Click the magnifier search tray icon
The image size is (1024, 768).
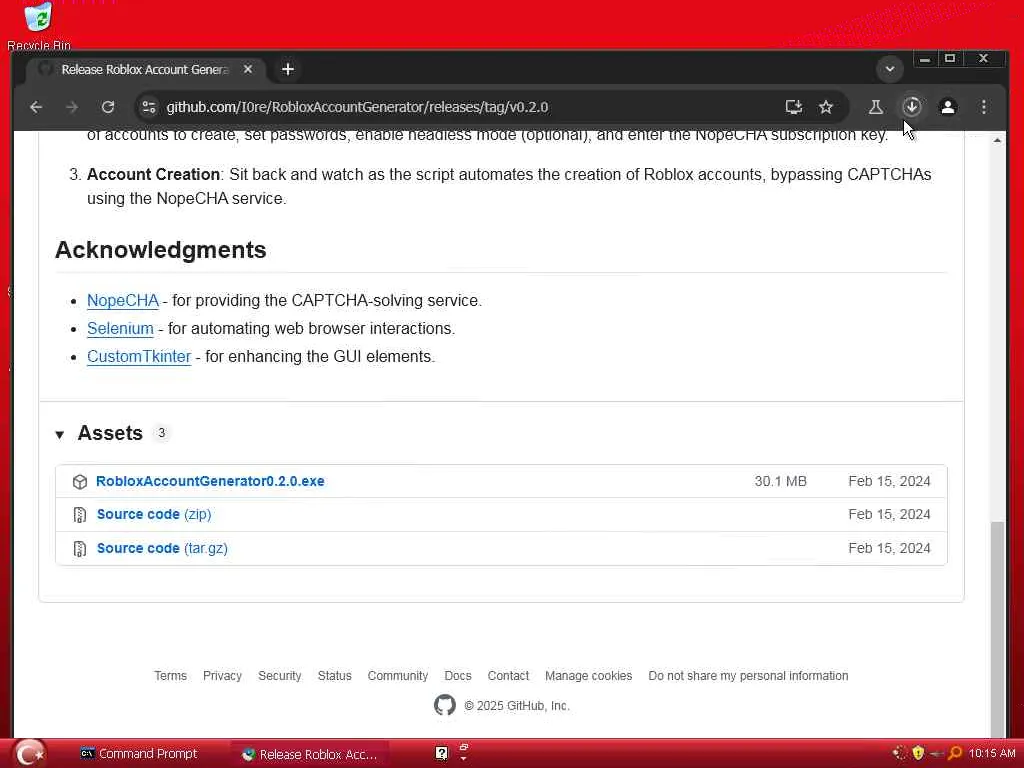point(955,753)
